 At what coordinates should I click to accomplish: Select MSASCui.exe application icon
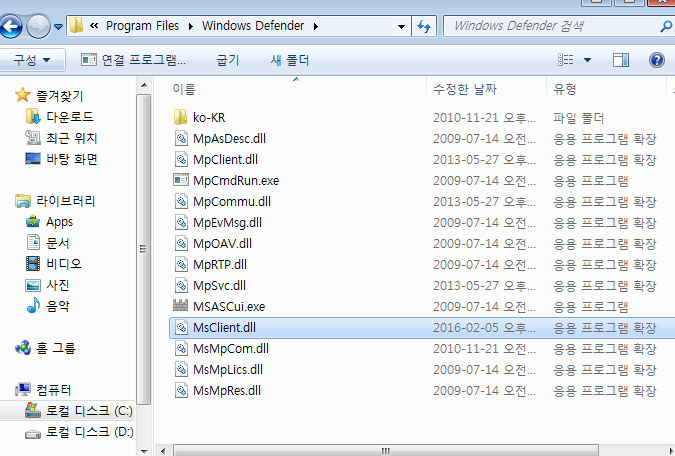pyautogui.click(x=180, y=306)
